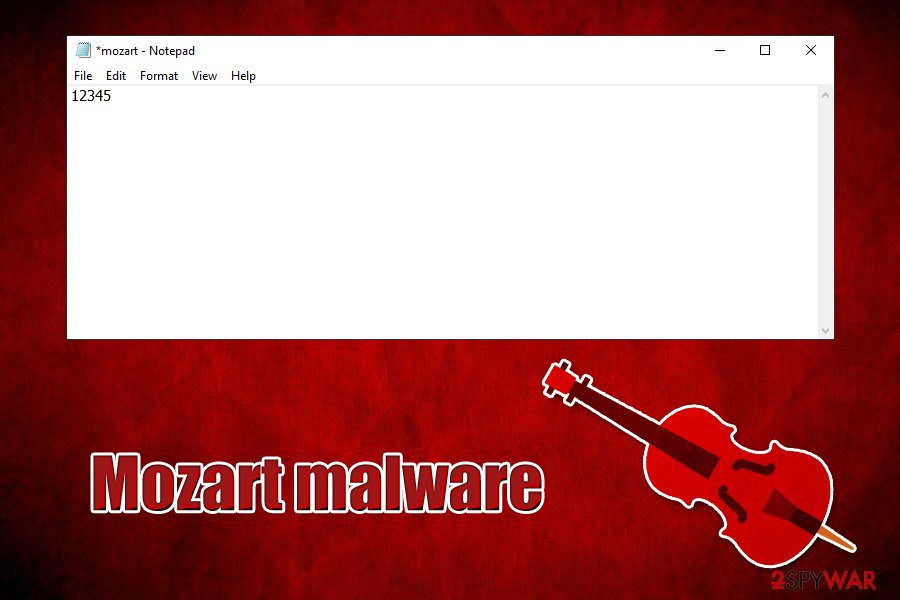Minimize the mozart Notepad window
The image size is (900, 600).
pyautogui.click(x=720, y=51)
